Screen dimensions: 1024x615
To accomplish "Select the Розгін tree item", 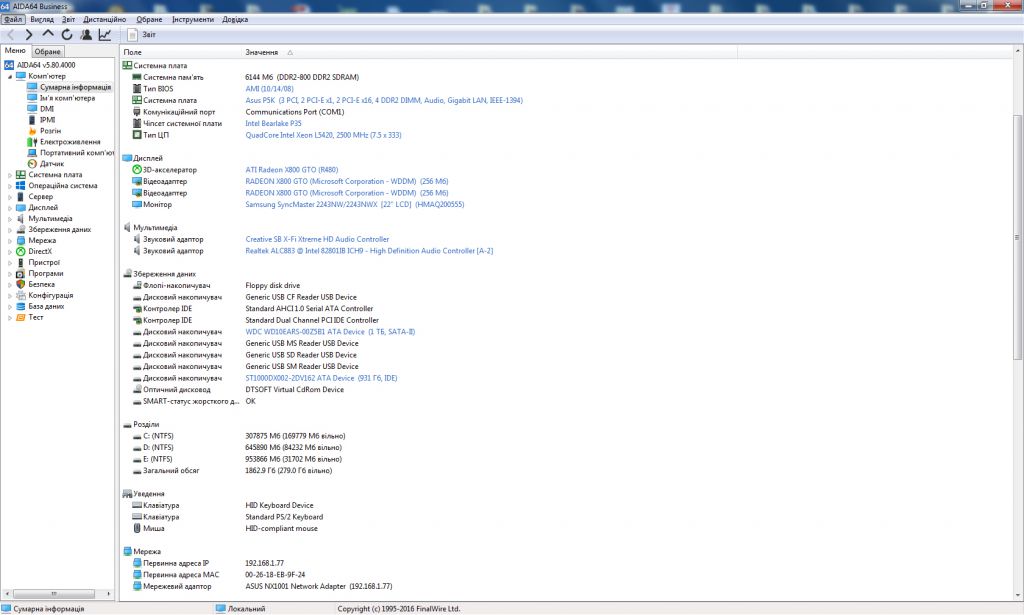I will pyautogui.click(x=50, y=131).
